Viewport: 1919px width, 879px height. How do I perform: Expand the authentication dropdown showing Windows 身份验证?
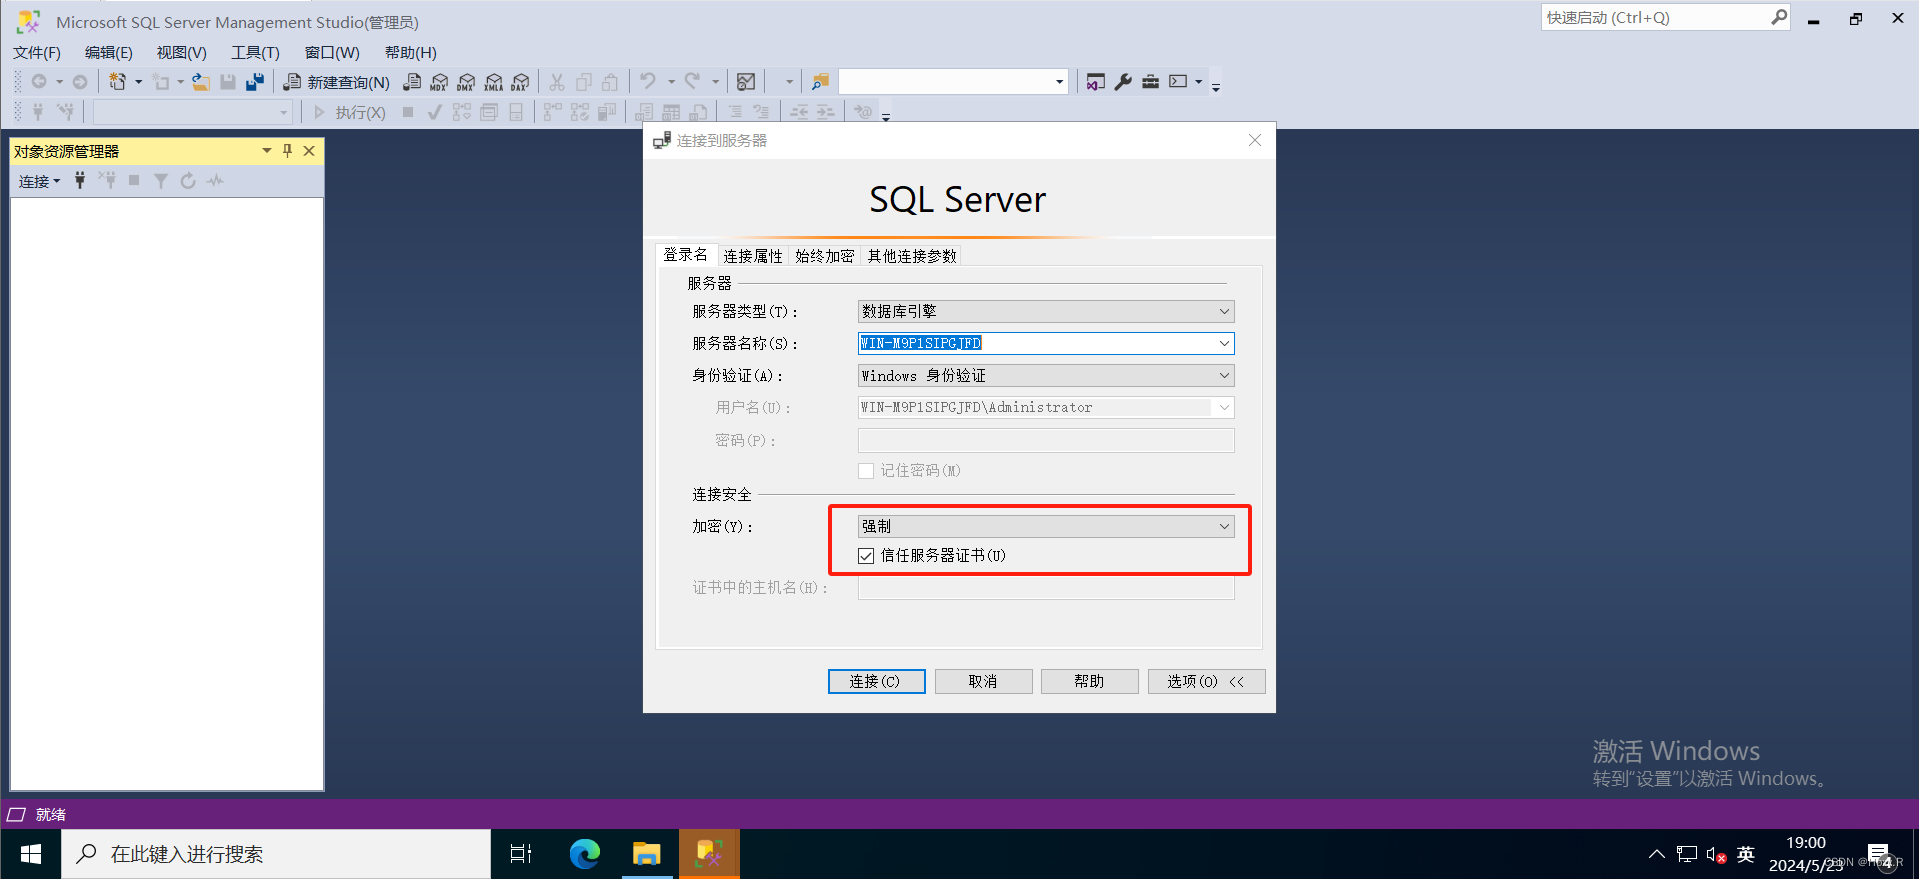point(1224,376)
